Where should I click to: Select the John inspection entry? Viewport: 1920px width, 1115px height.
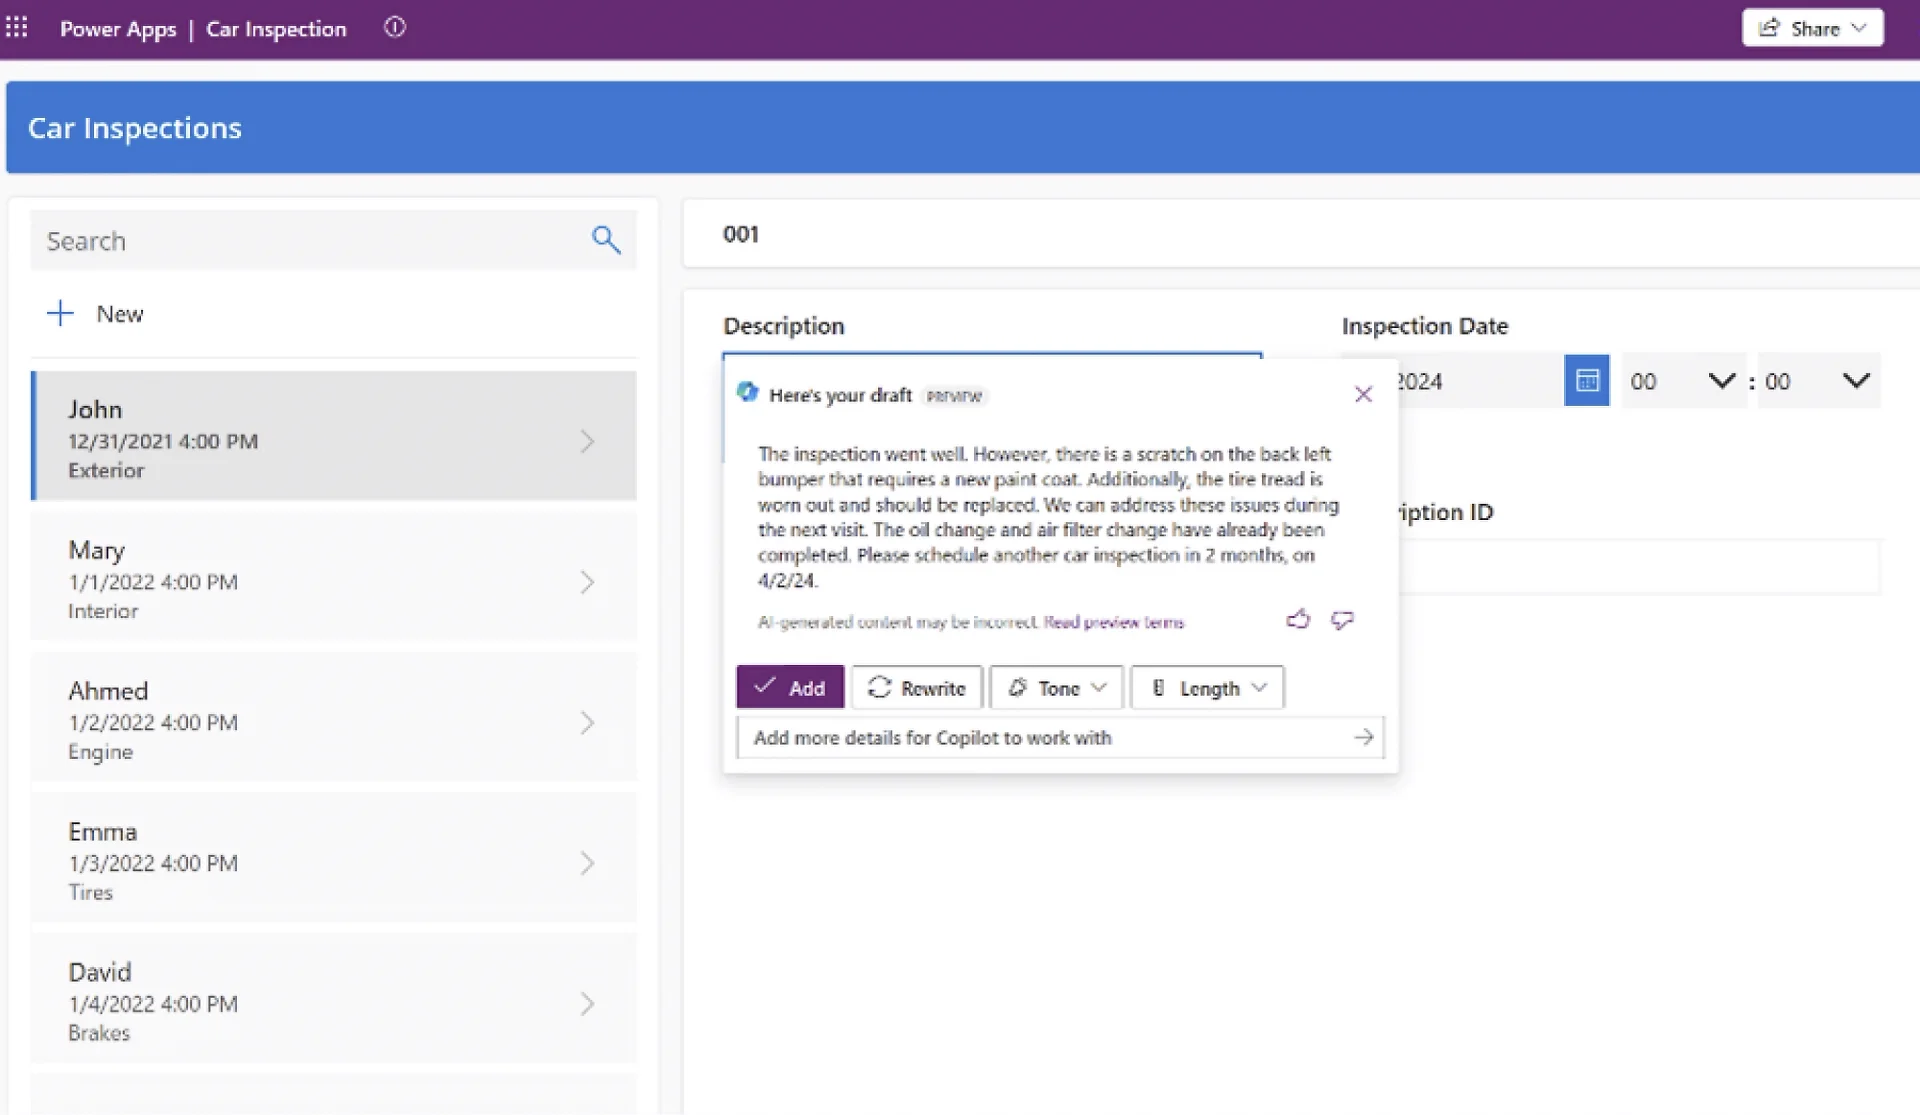click(334, 436)
